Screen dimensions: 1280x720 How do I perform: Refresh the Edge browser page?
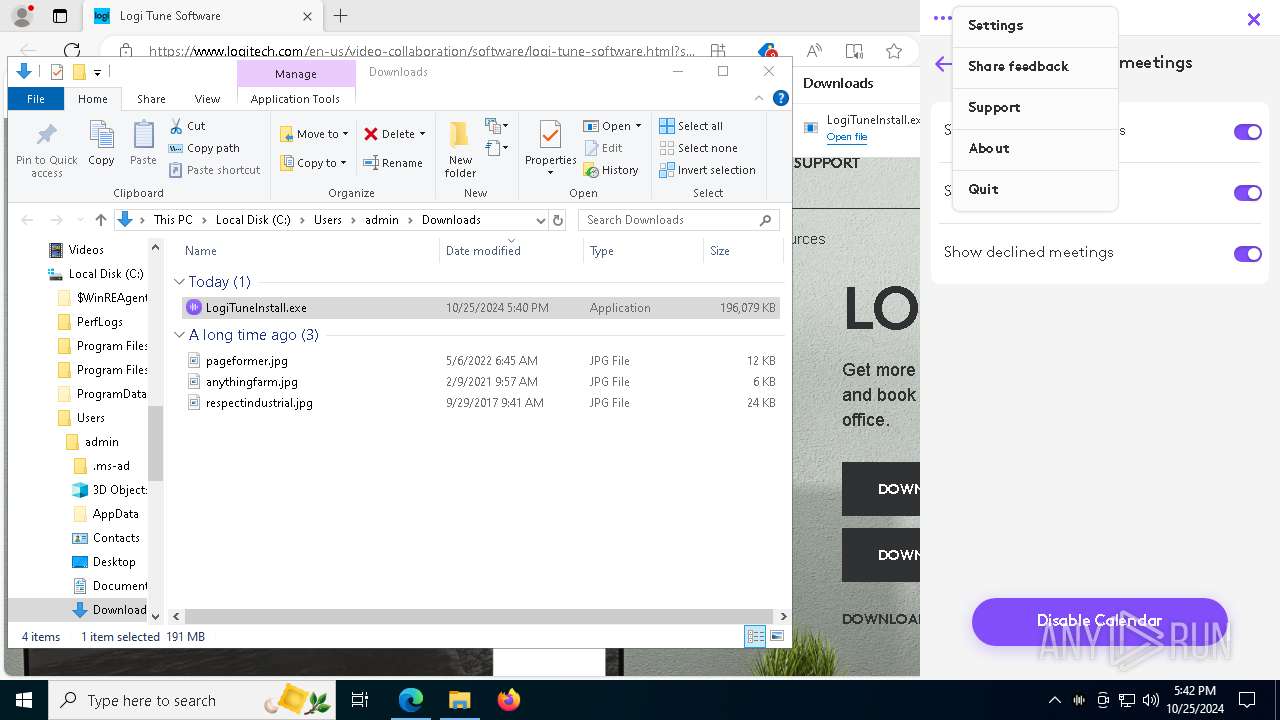click(71, 51)
